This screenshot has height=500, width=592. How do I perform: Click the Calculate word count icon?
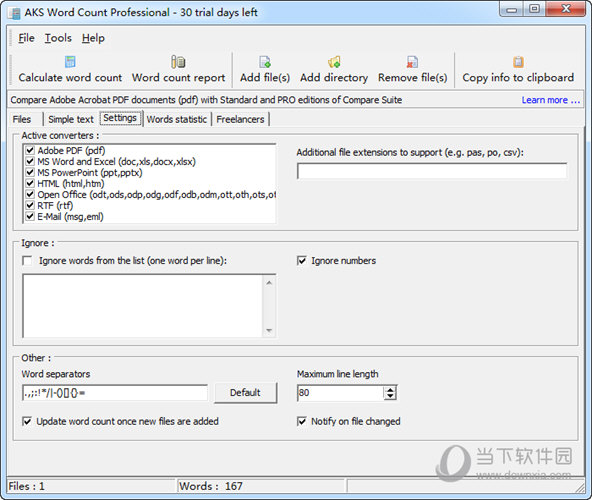click(x=70, y=62)
